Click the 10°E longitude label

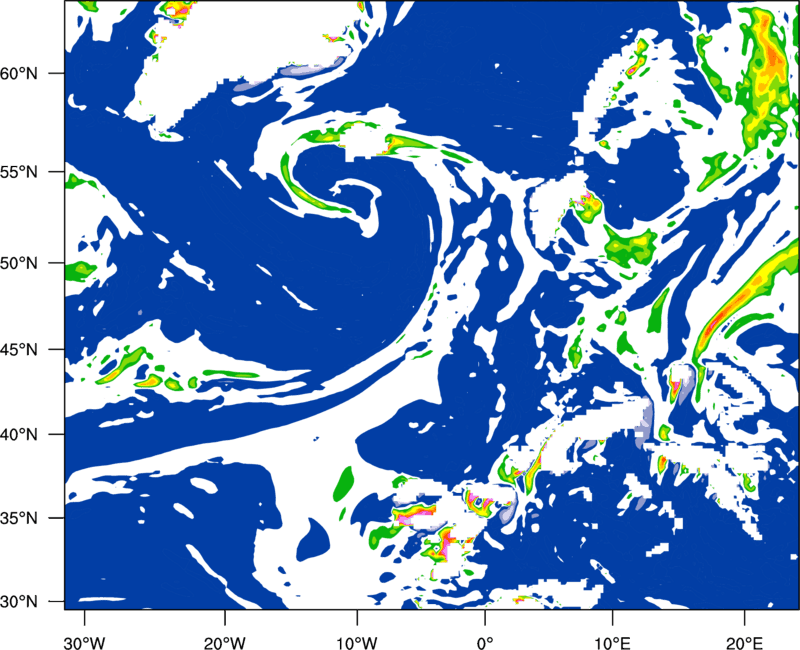612,643
